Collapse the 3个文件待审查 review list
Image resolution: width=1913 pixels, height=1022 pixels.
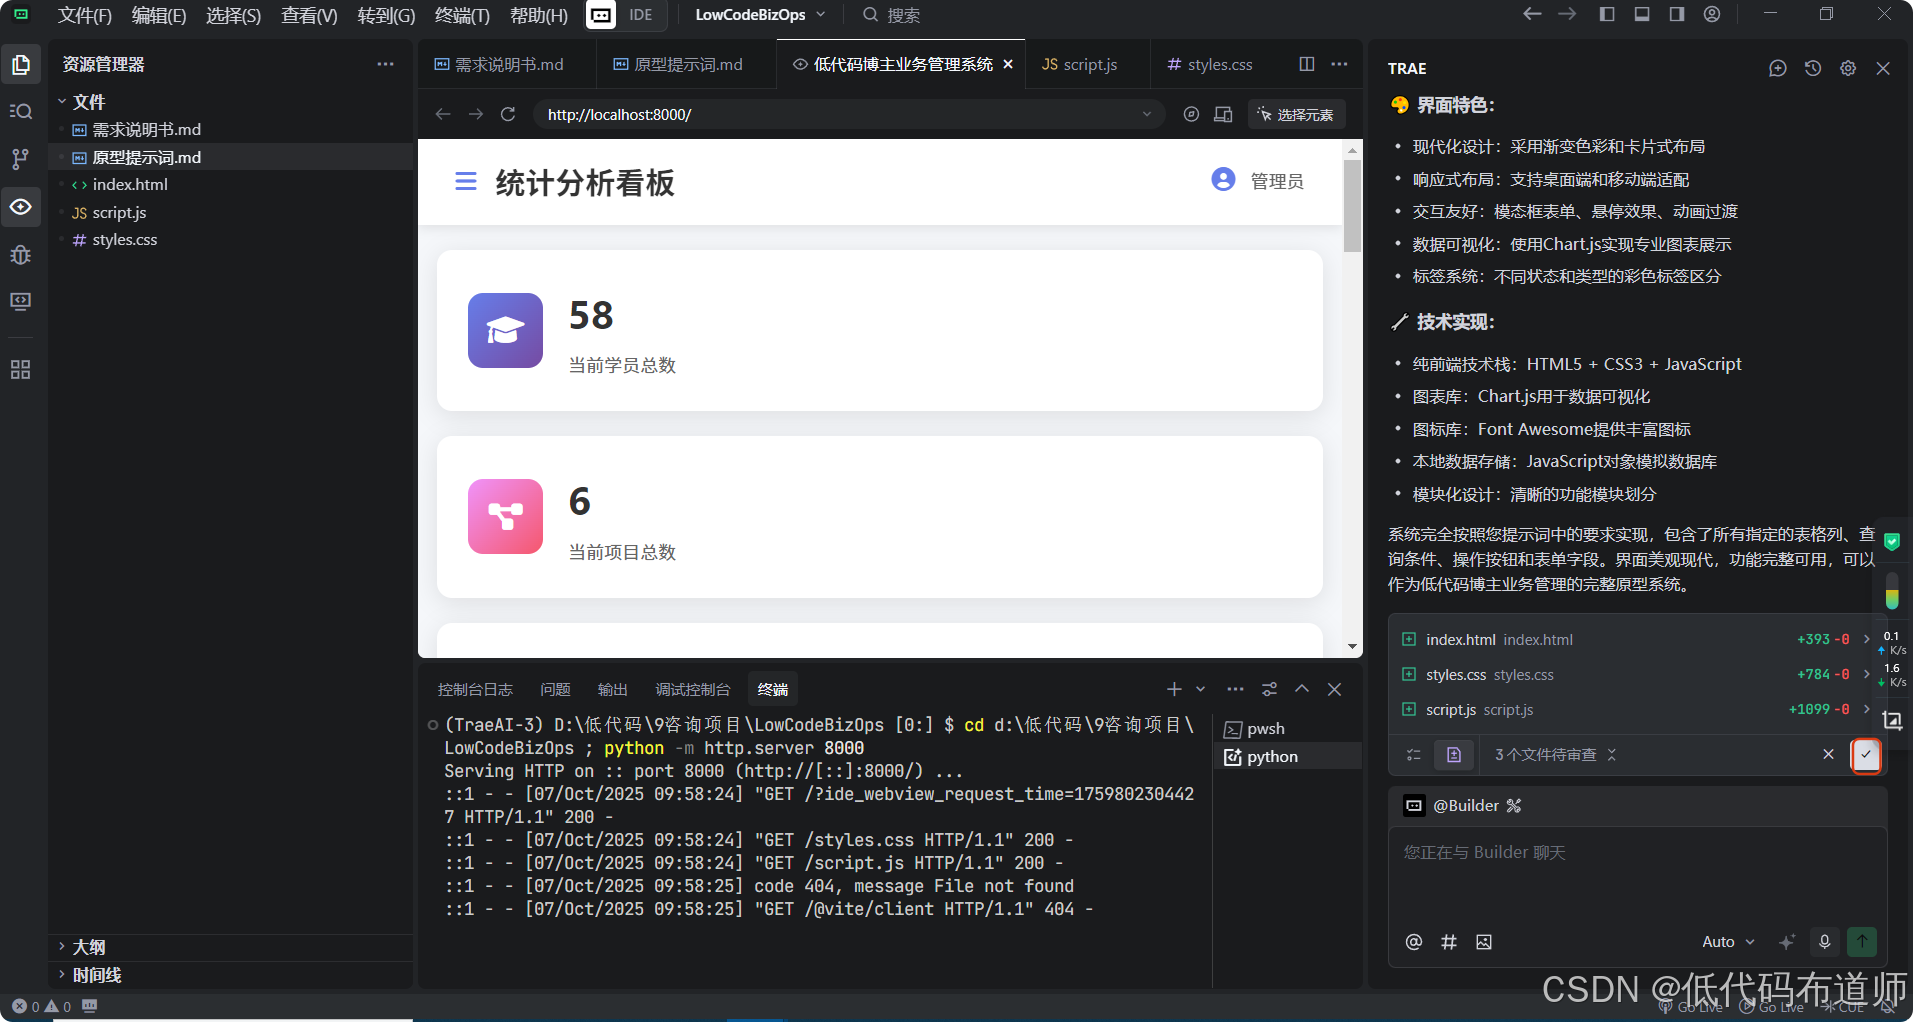1611,754
